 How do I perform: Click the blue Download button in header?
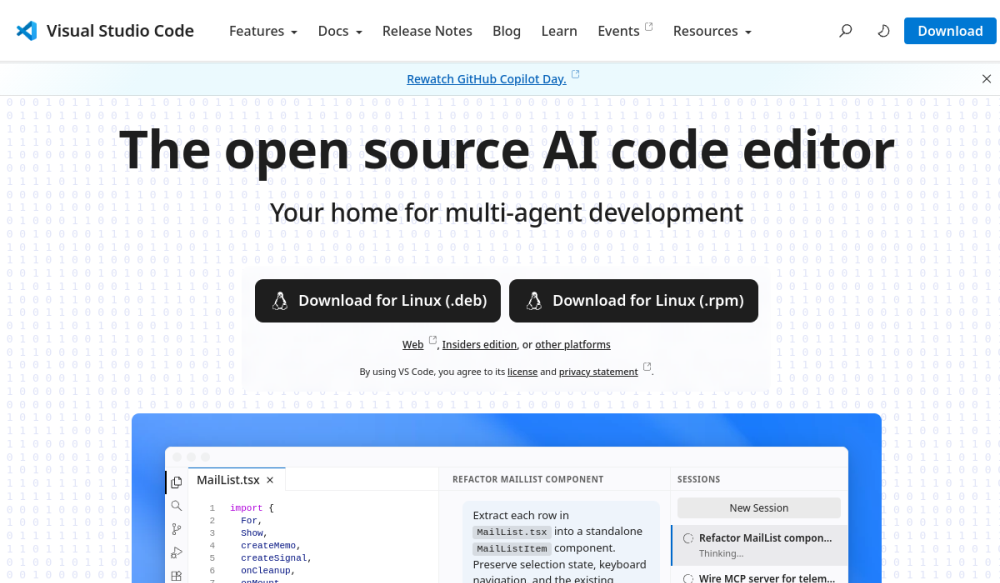coord(950,31)
